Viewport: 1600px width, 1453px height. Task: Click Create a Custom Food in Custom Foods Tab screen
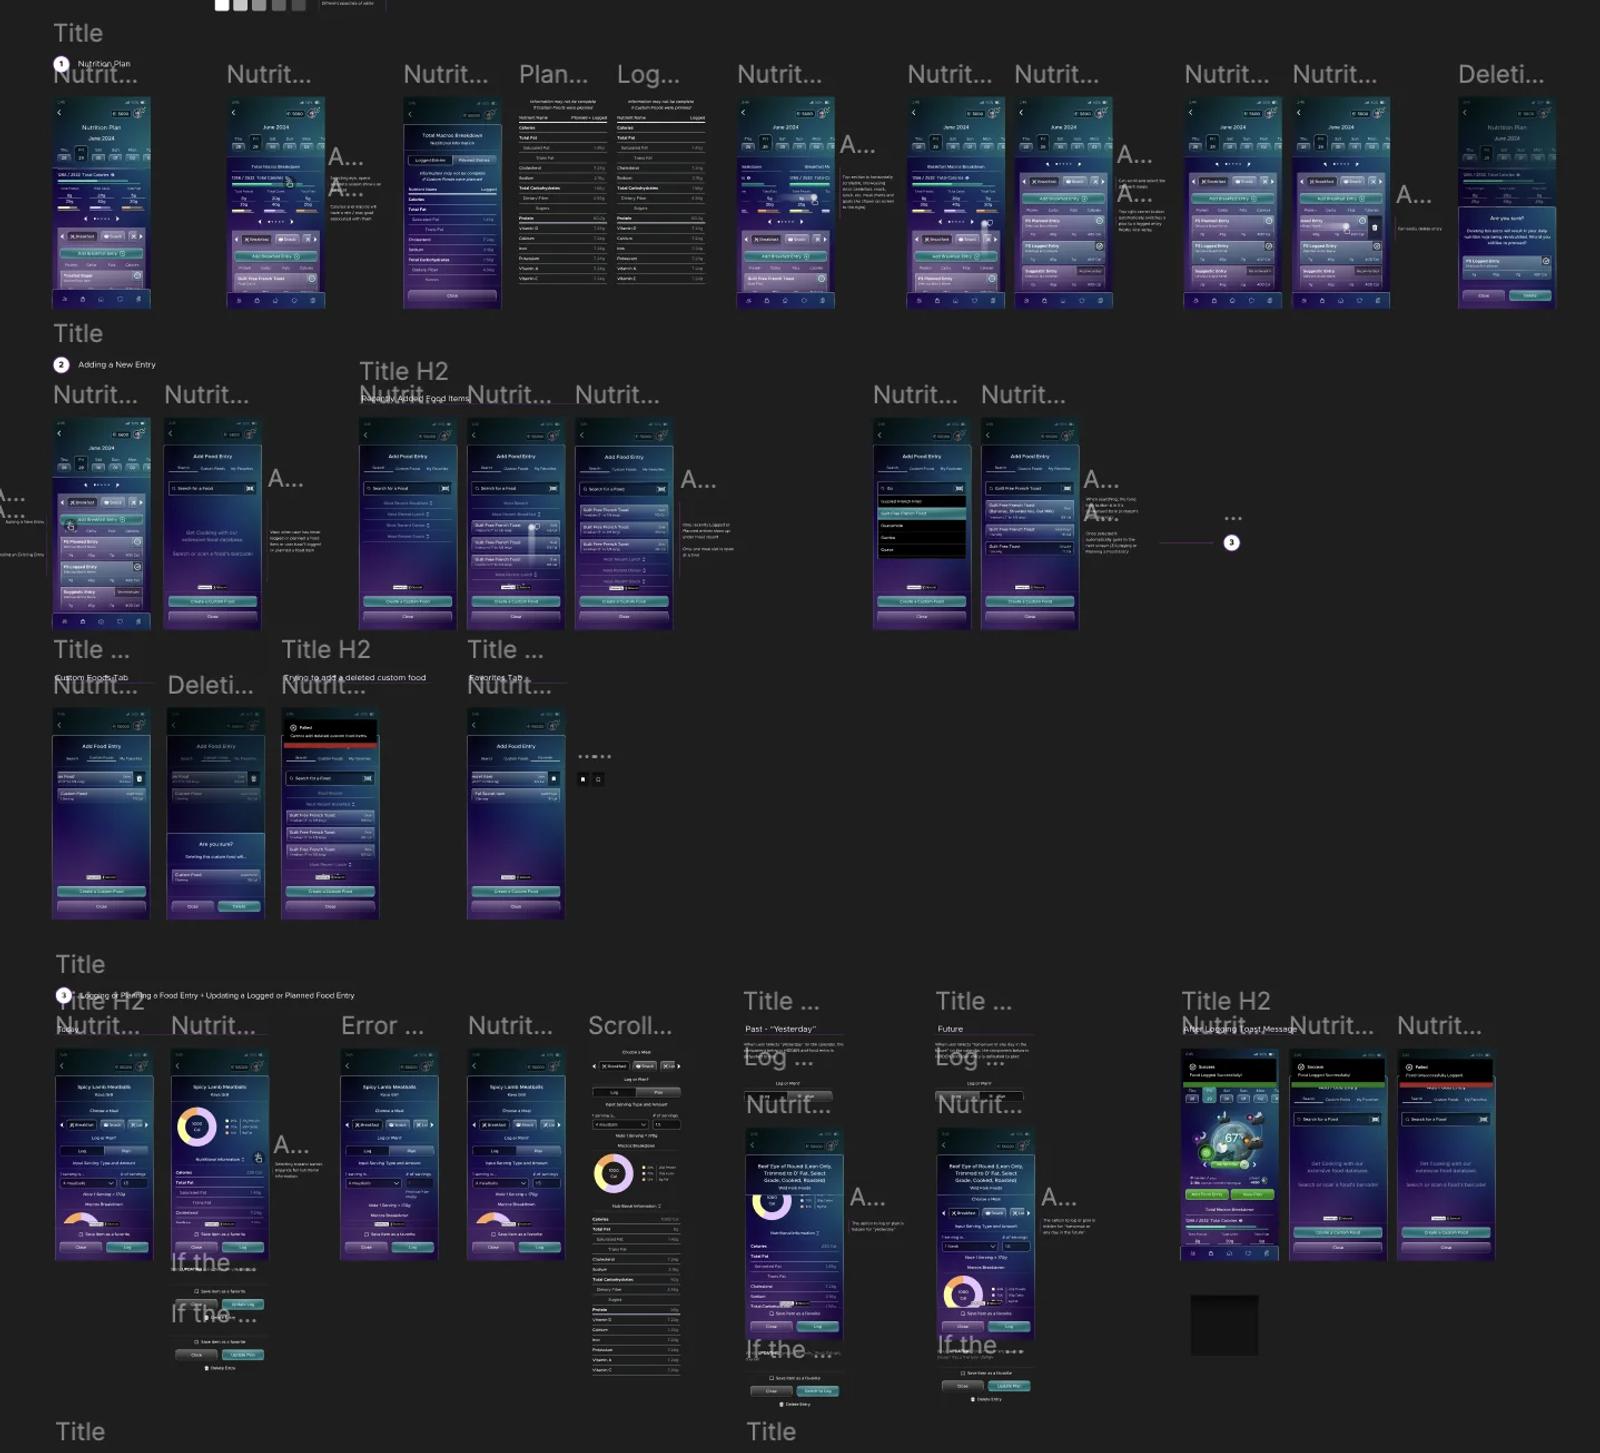click(x=102, y=891)
